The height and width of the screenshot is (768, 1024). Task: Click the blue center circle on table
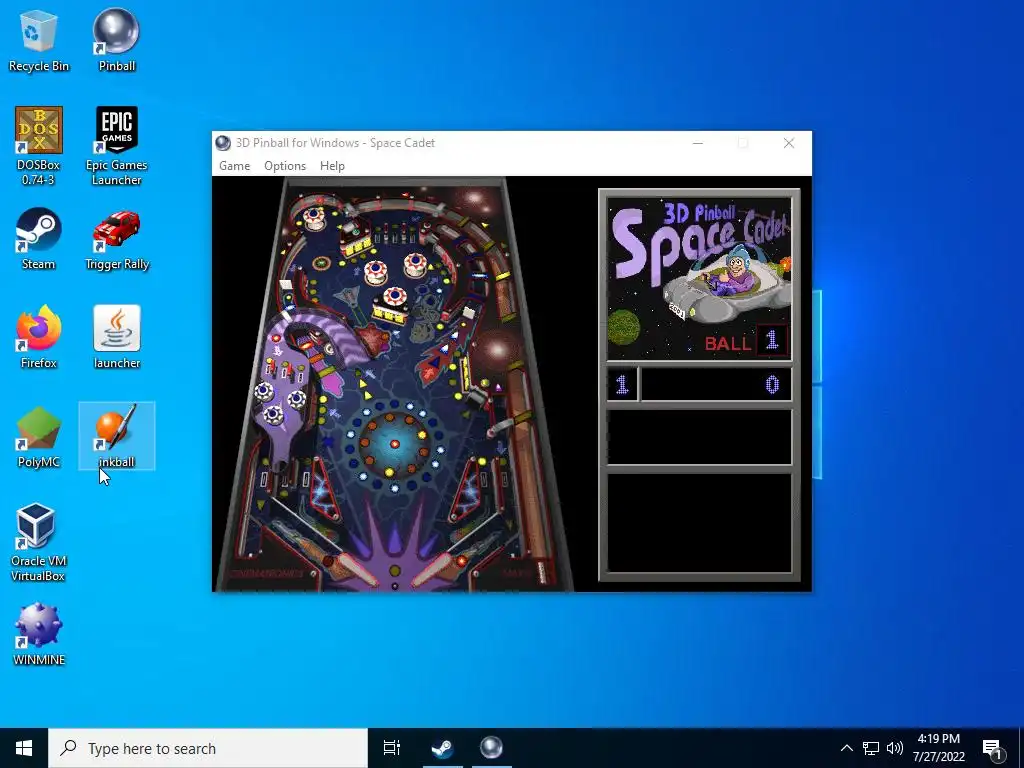pos(394,444)
